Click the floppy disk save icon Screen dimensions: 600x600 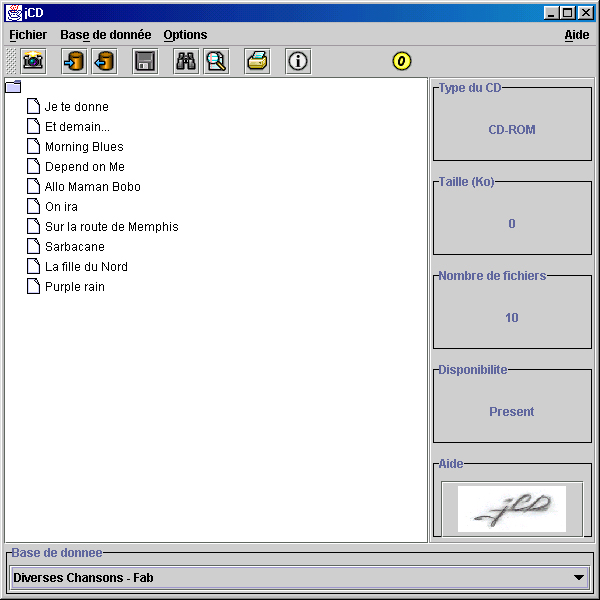pyautogui.click(x=145, y=61)
